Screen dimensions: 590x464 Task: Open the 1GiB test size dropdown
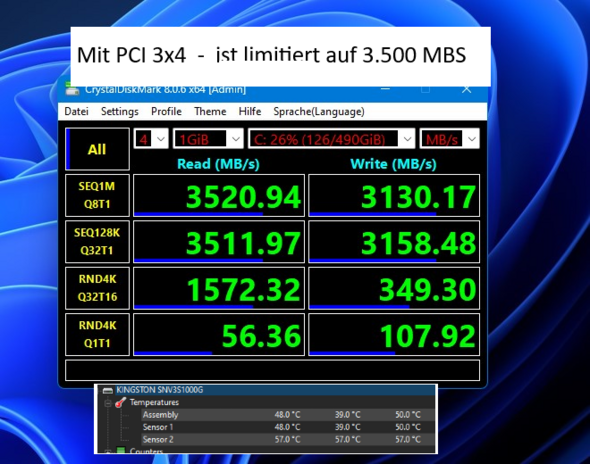point(208,139)
